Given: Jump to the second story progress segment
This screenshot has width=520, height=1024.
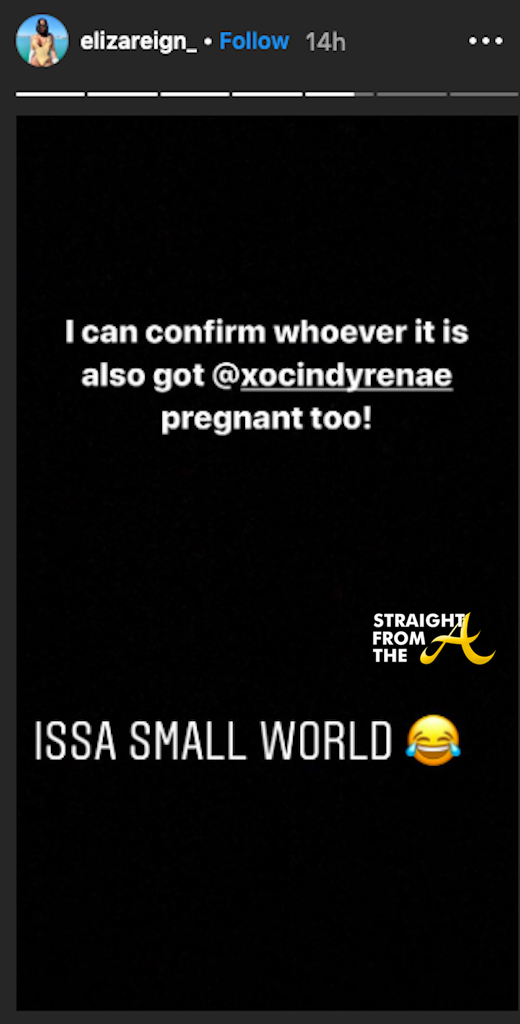Looking at the screenshot, I should click(x=123, y=94).
